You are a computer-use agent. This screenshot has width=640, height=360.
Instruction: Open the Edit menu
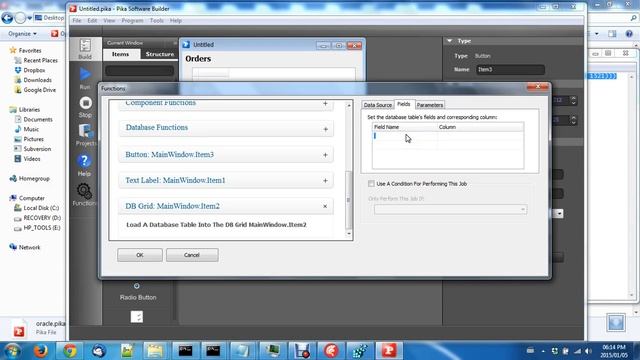(x=92, y=20)
